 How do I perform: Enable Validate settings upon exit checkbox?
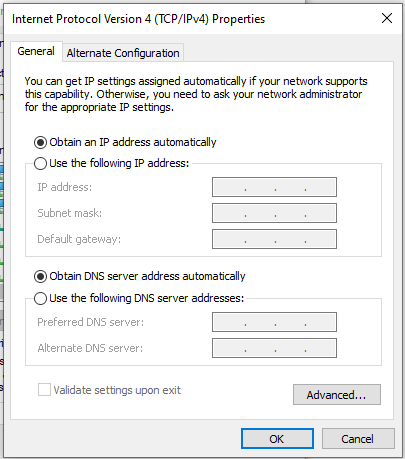(x=44, y=390)
